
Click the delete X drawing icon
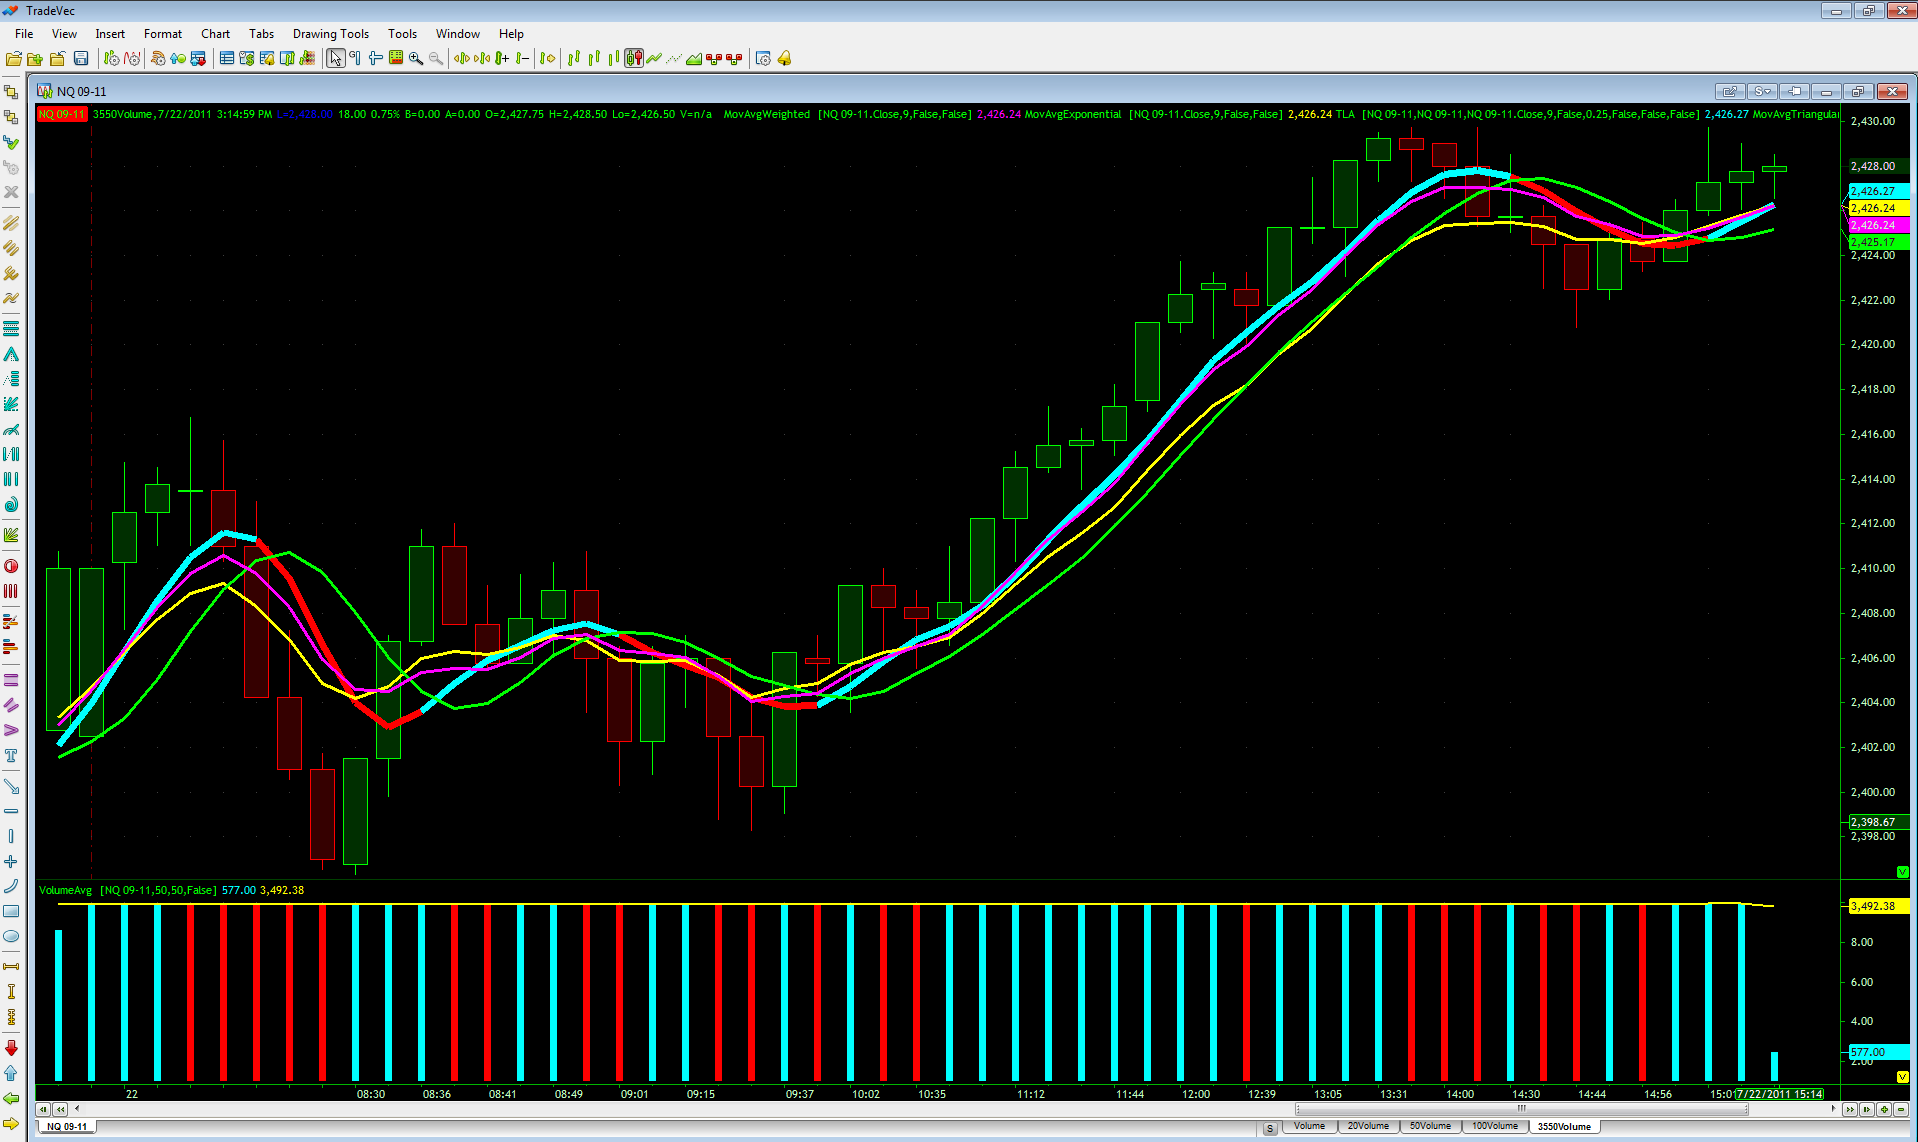pos(11,192)
